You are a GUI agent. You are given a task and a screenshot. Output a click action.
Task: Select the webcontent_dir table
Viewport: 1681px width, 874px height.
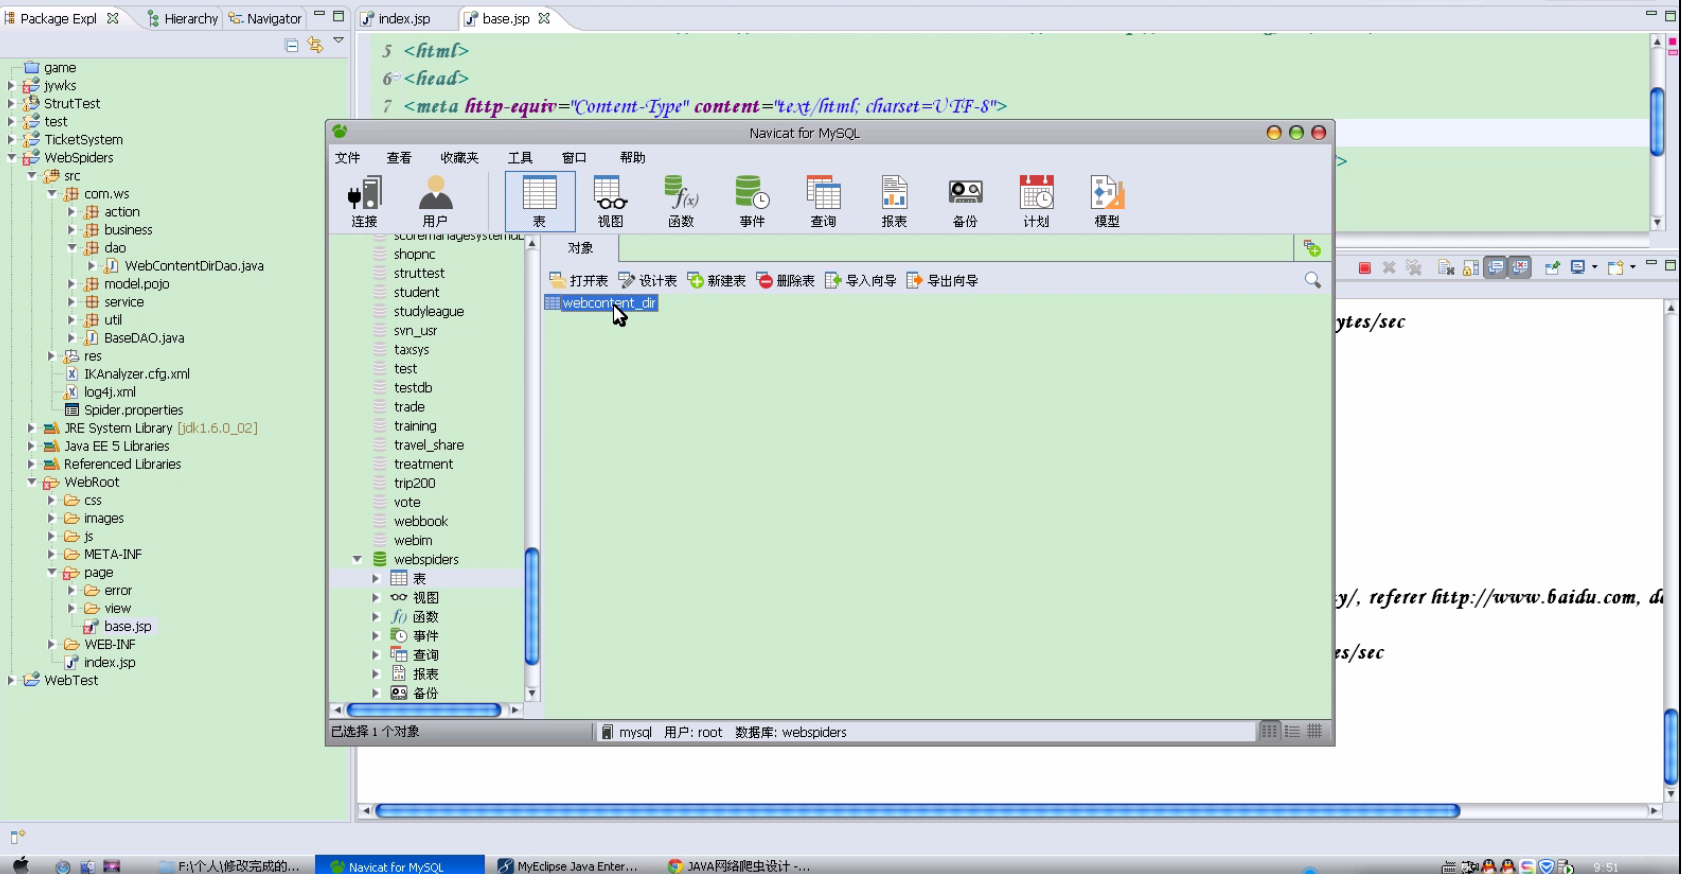click(601, 303)
